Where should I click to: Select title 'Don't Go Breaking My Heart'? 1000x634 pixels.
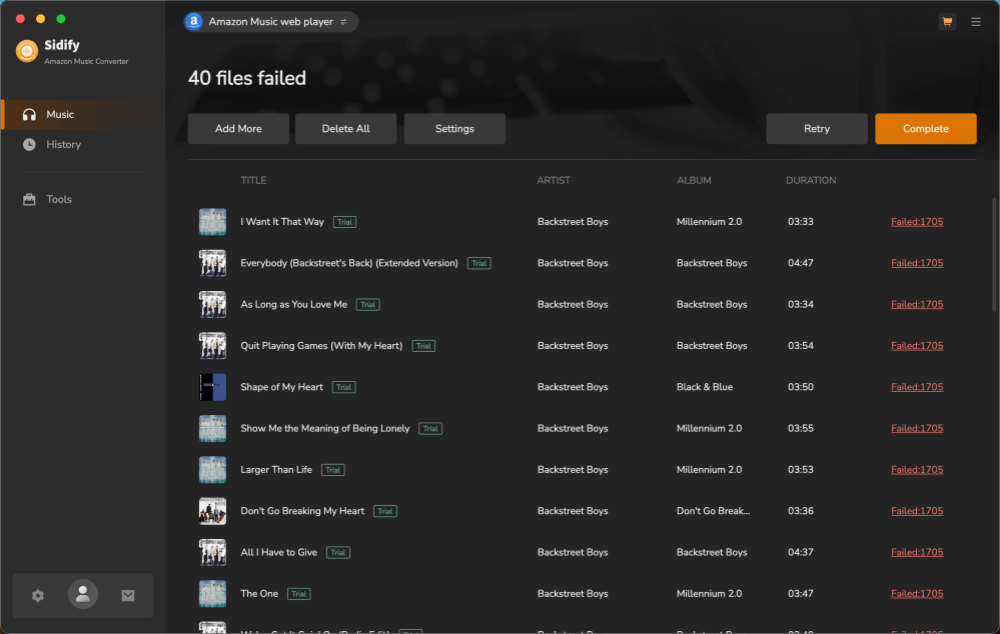click(302, 511)
